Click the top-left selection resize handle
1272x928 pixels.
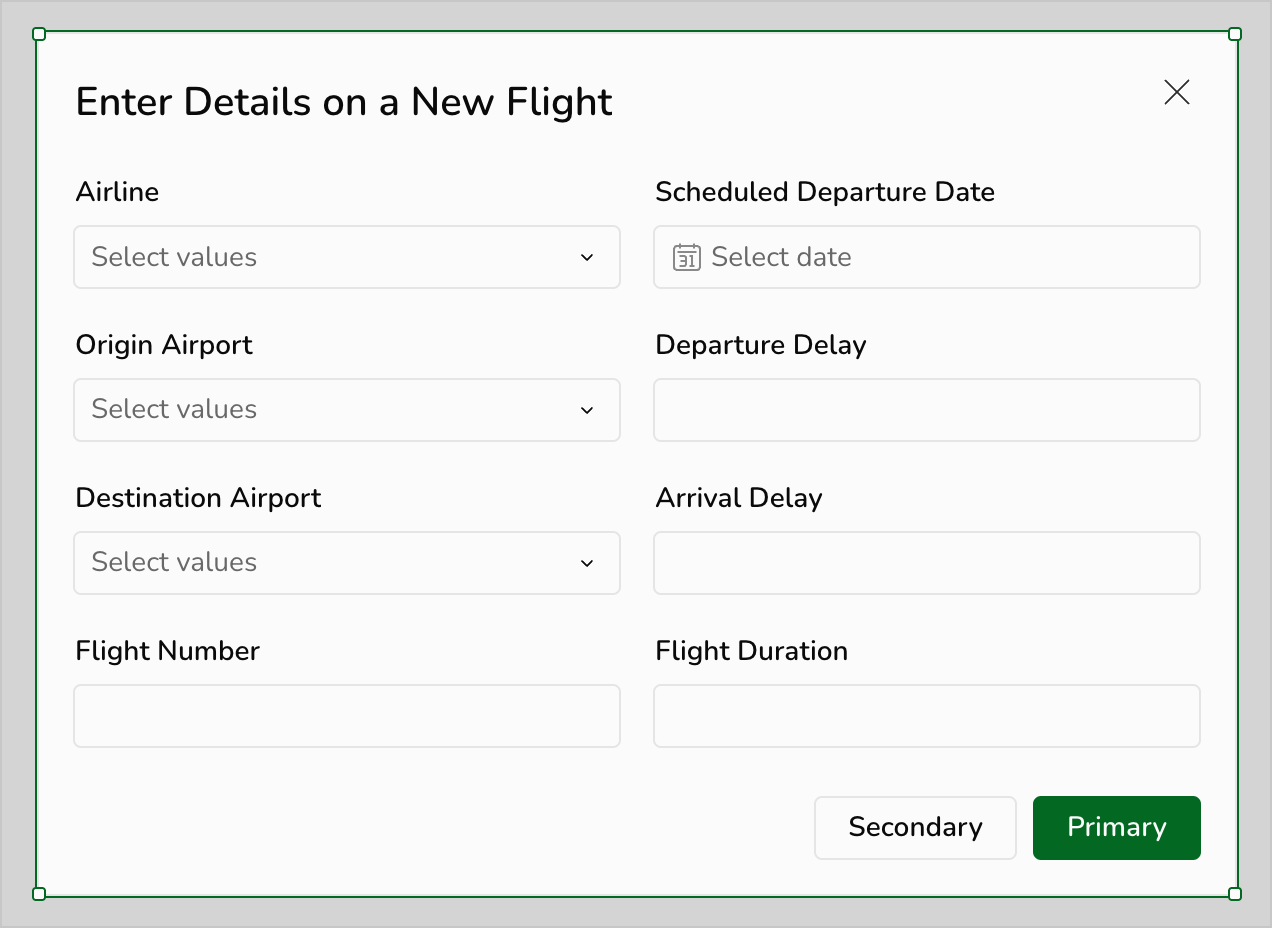(x=39, y=34)
